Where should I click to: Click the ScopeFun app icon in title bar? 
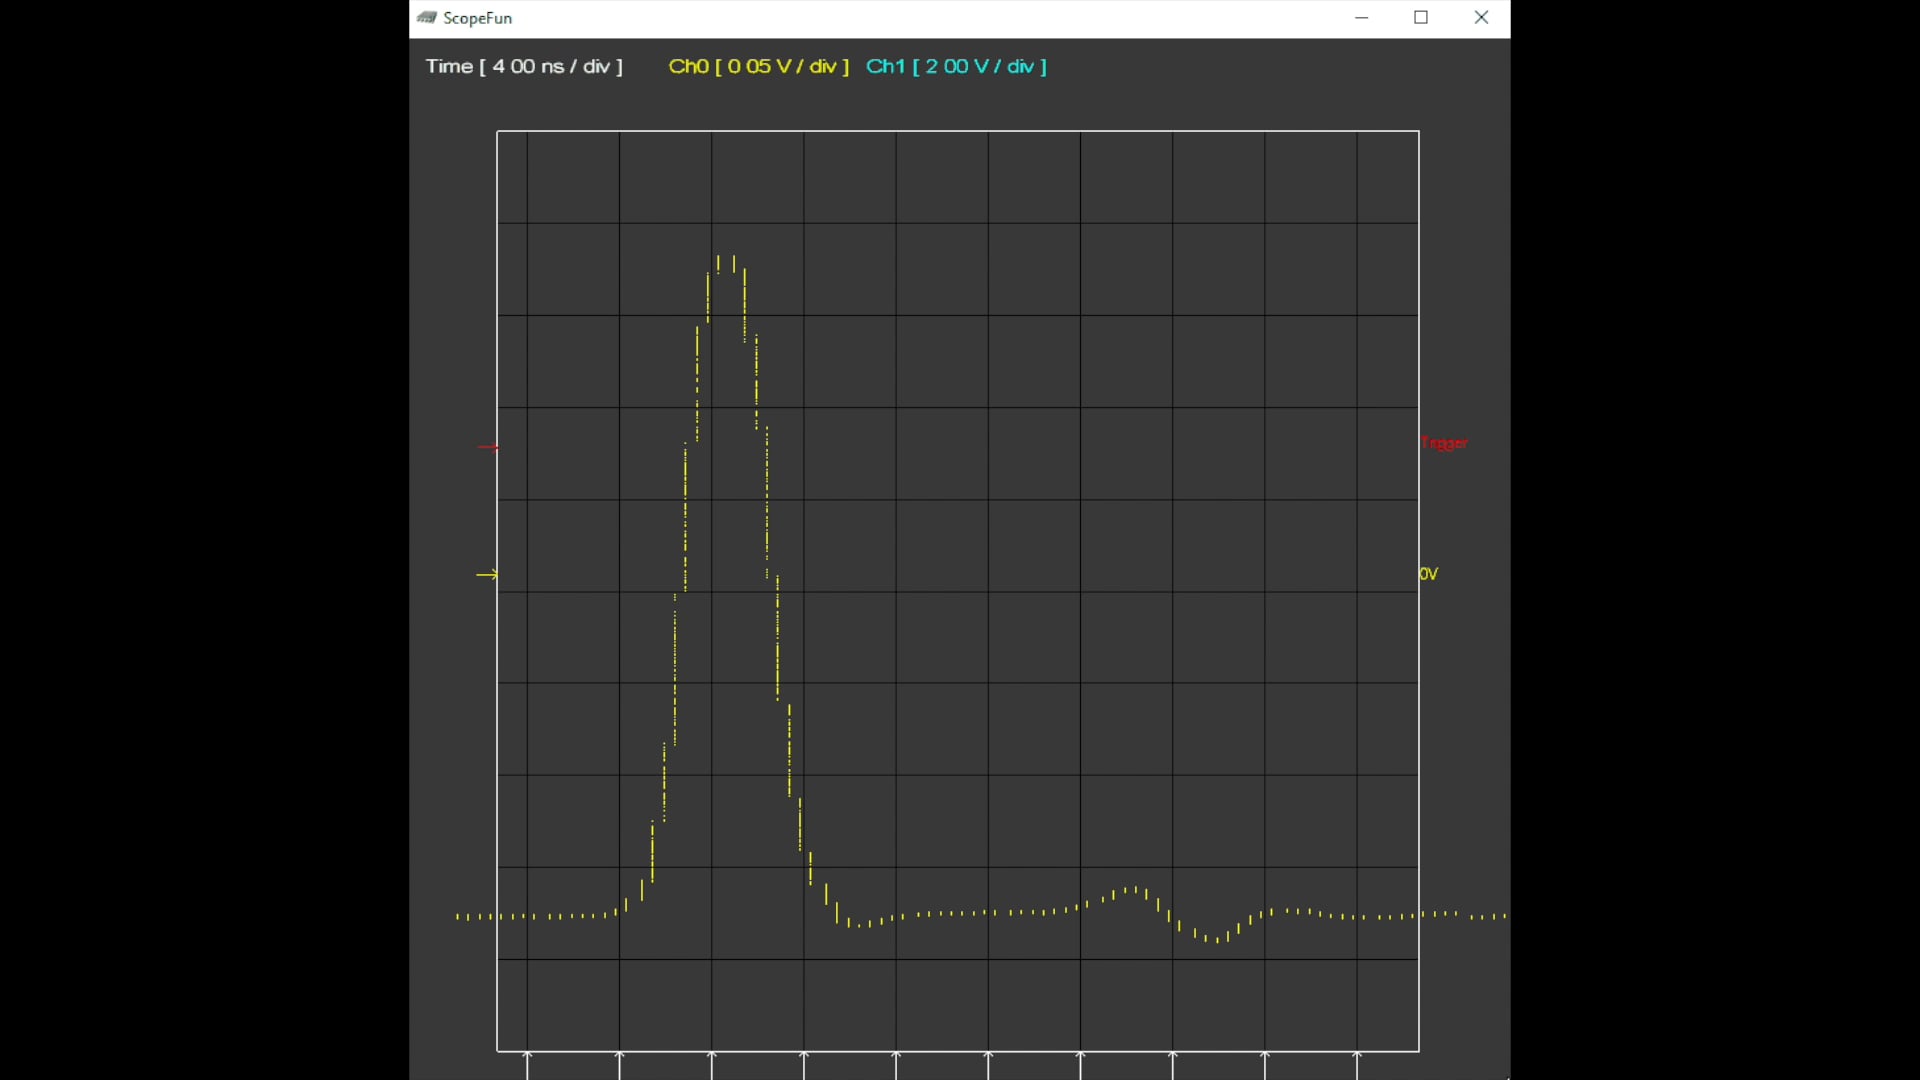coord(427,18)
